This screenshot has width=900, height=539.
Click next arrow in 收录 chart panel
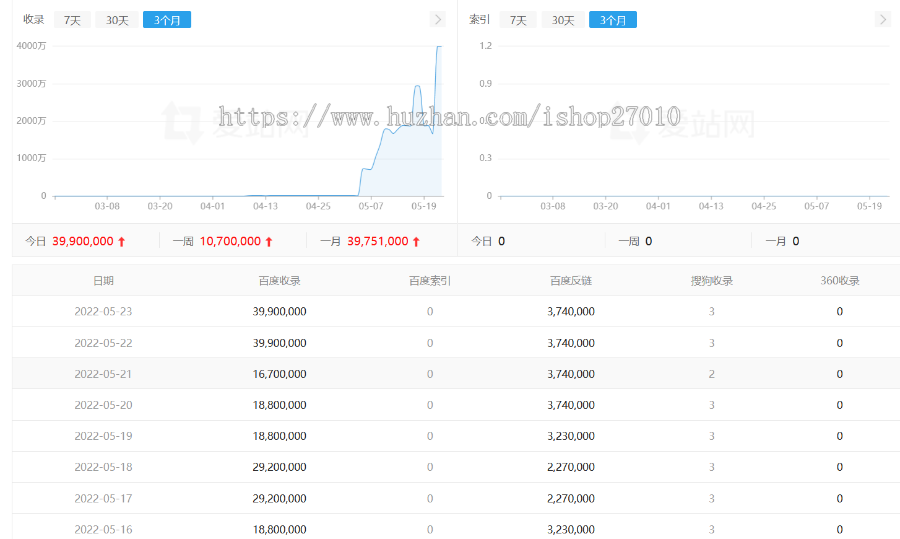438,20
